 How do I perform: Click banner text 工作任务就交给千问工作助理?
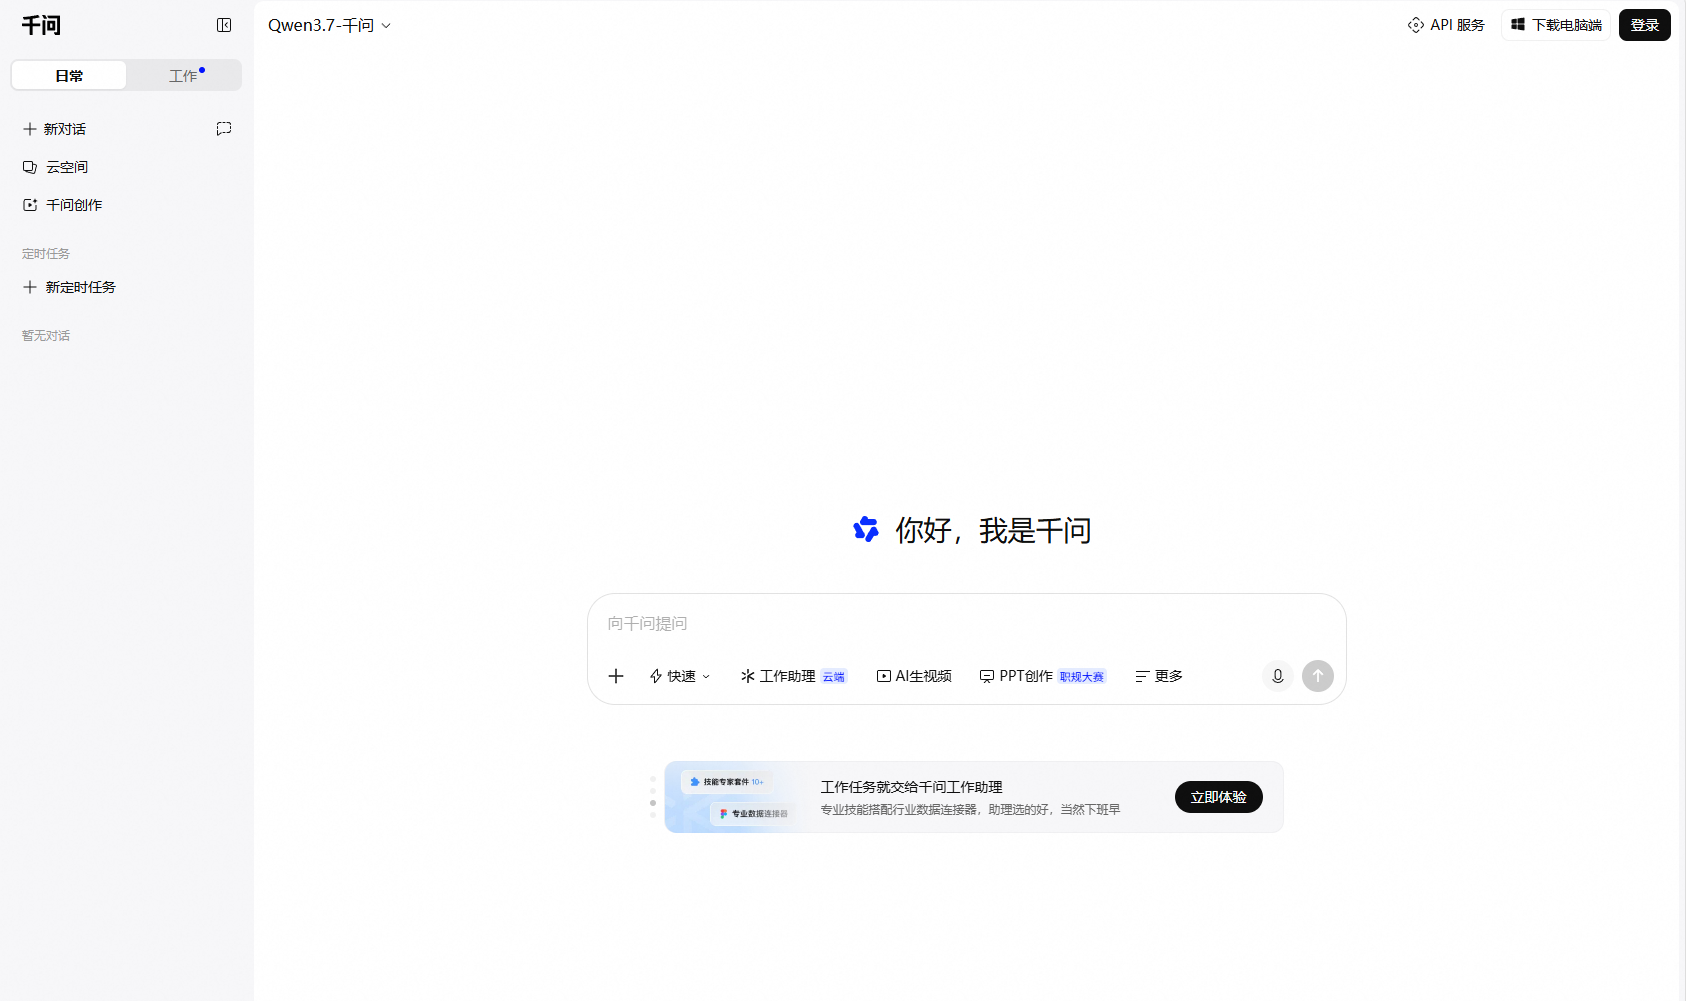pyautogui.click(x=911, y=787)
